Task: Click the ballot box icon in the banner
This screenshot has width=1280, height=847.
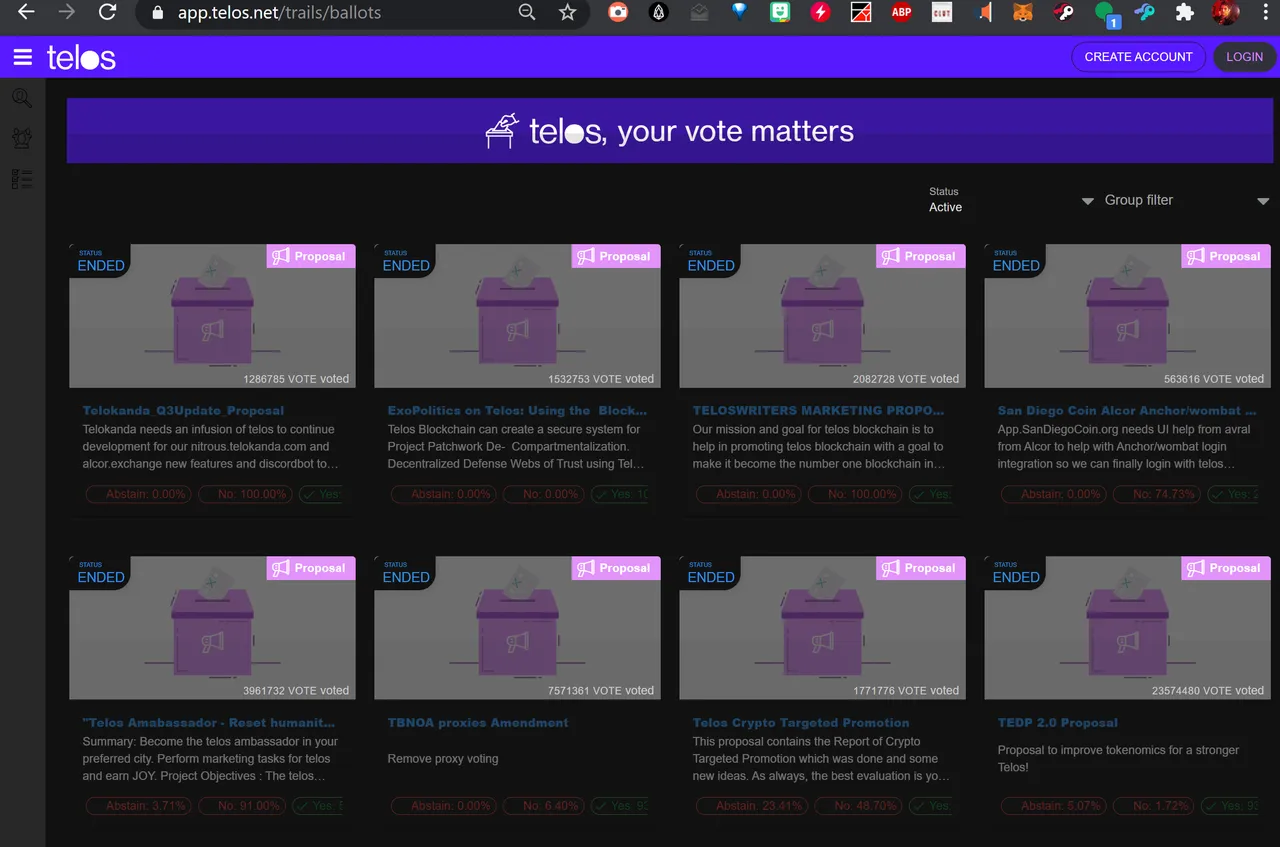Action: (x=502, y=131)
